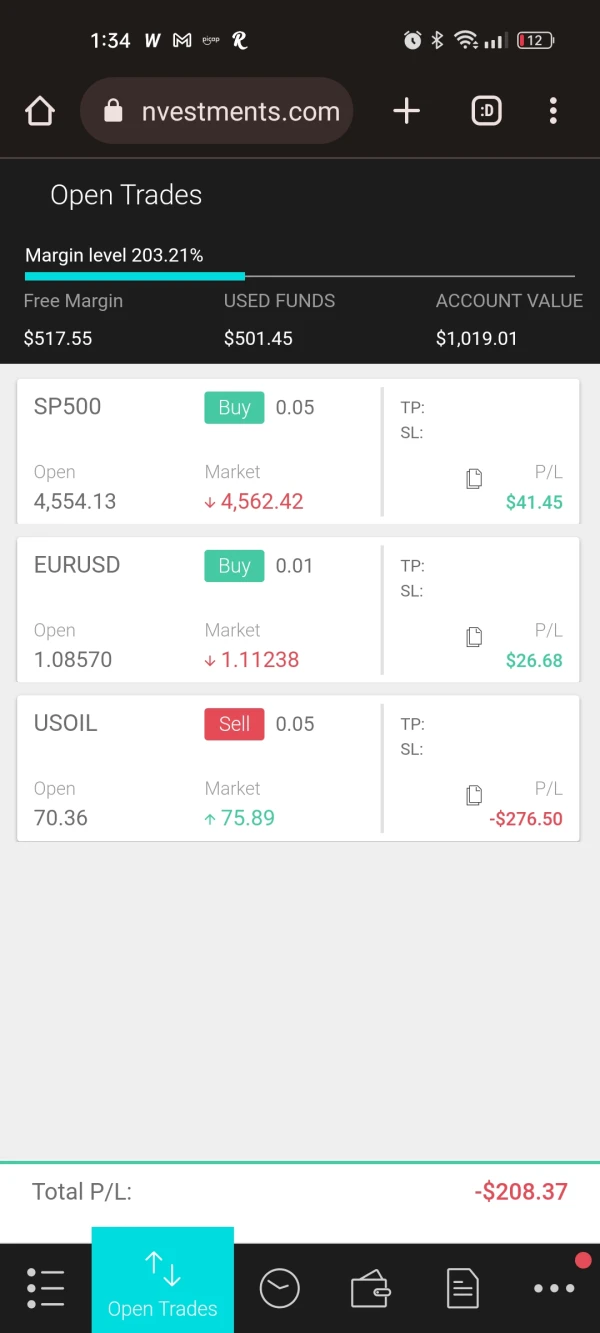600x1333 pixels.
Task: Tap the green Buy badge on SP500
Action: 234,407
